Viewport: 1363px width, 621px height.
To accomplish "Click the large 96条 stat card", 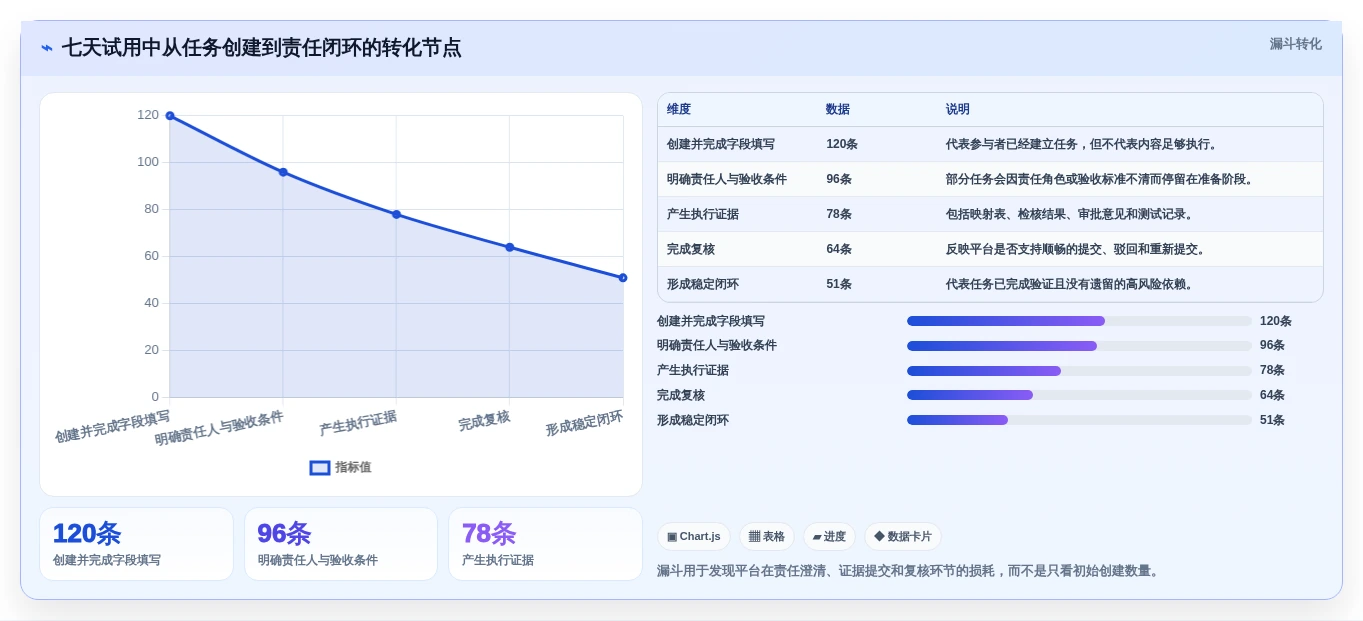I will click(341, 544).
